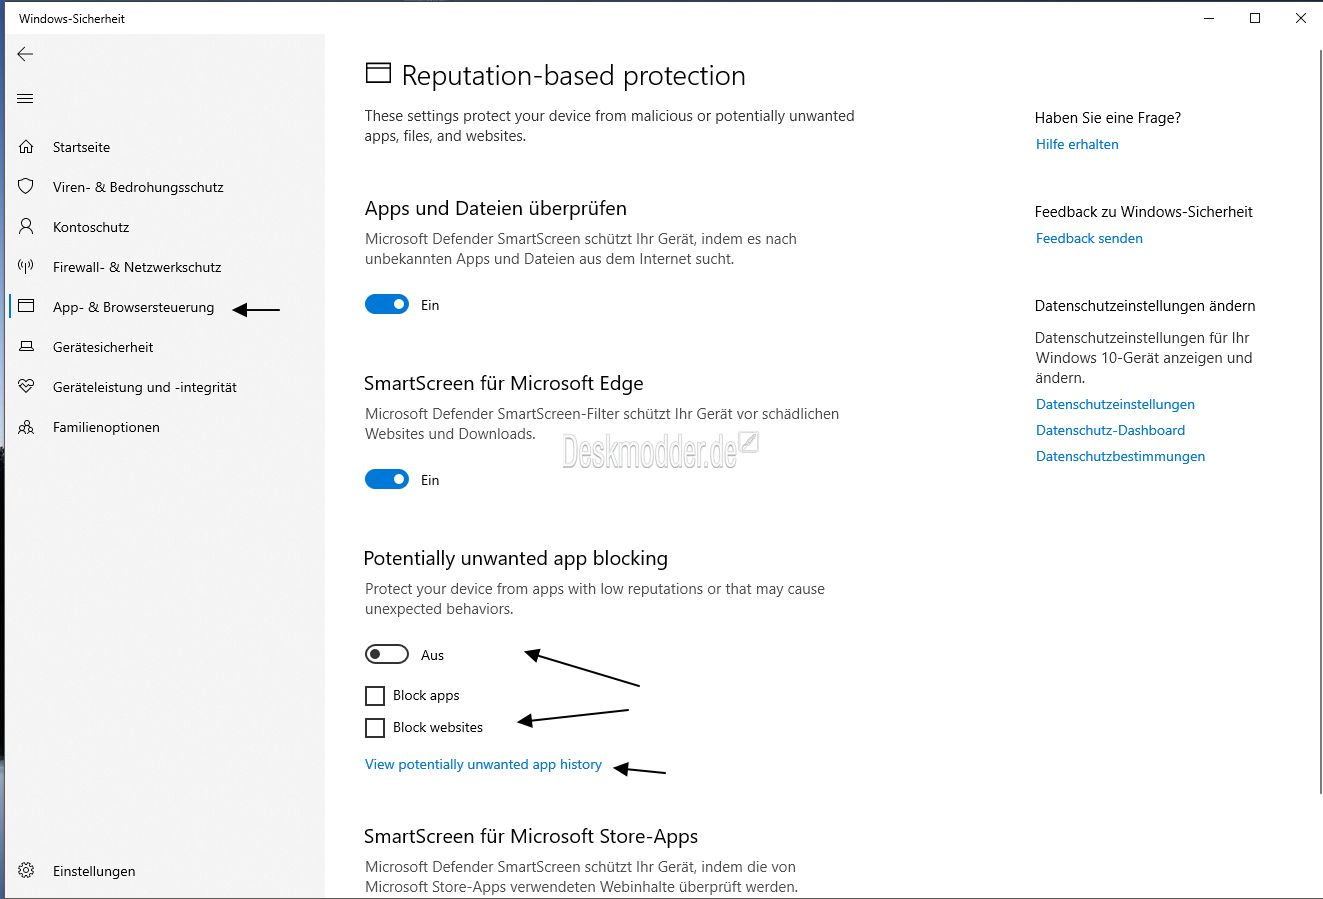Click the family icon for Familienoptionen
The width and height of the screenshot is (1323, 899).
[x=26, y=427]
